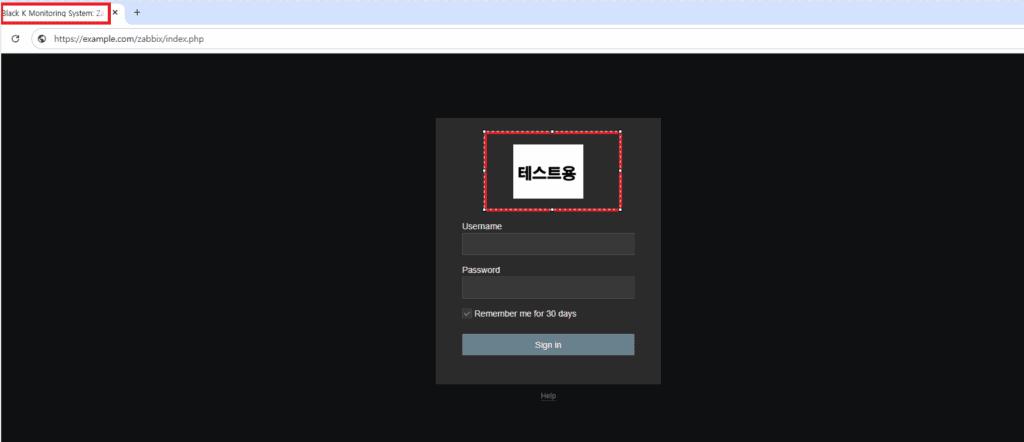This screenshot has height=442, width=1024.
Task: Click the browser reload icon
Action: [x=16, y=39]
